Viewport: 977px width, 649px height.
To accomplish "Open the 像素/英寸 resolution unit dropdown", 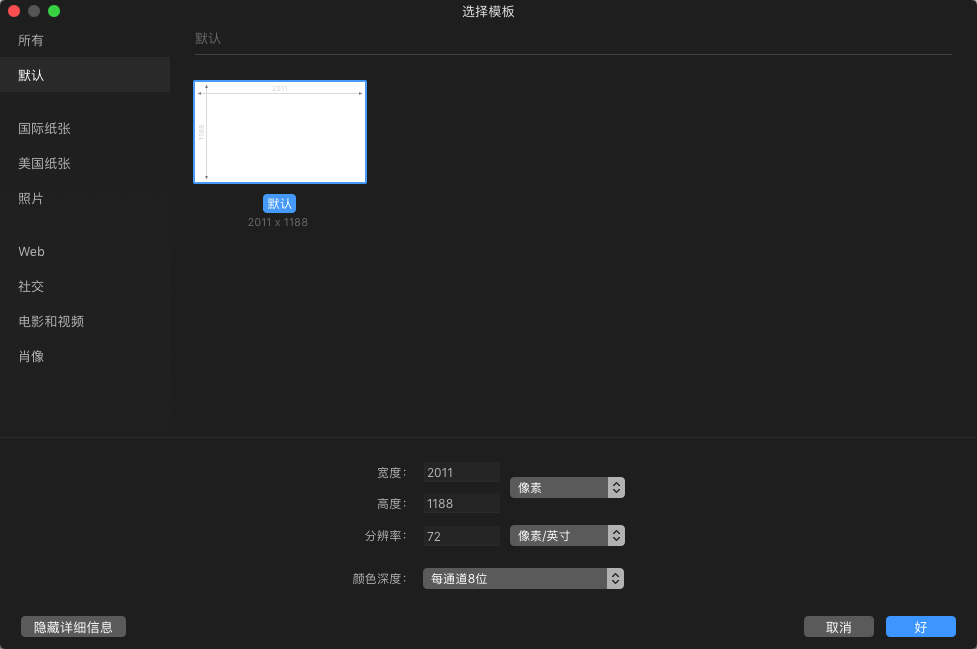I will [567, 536].
